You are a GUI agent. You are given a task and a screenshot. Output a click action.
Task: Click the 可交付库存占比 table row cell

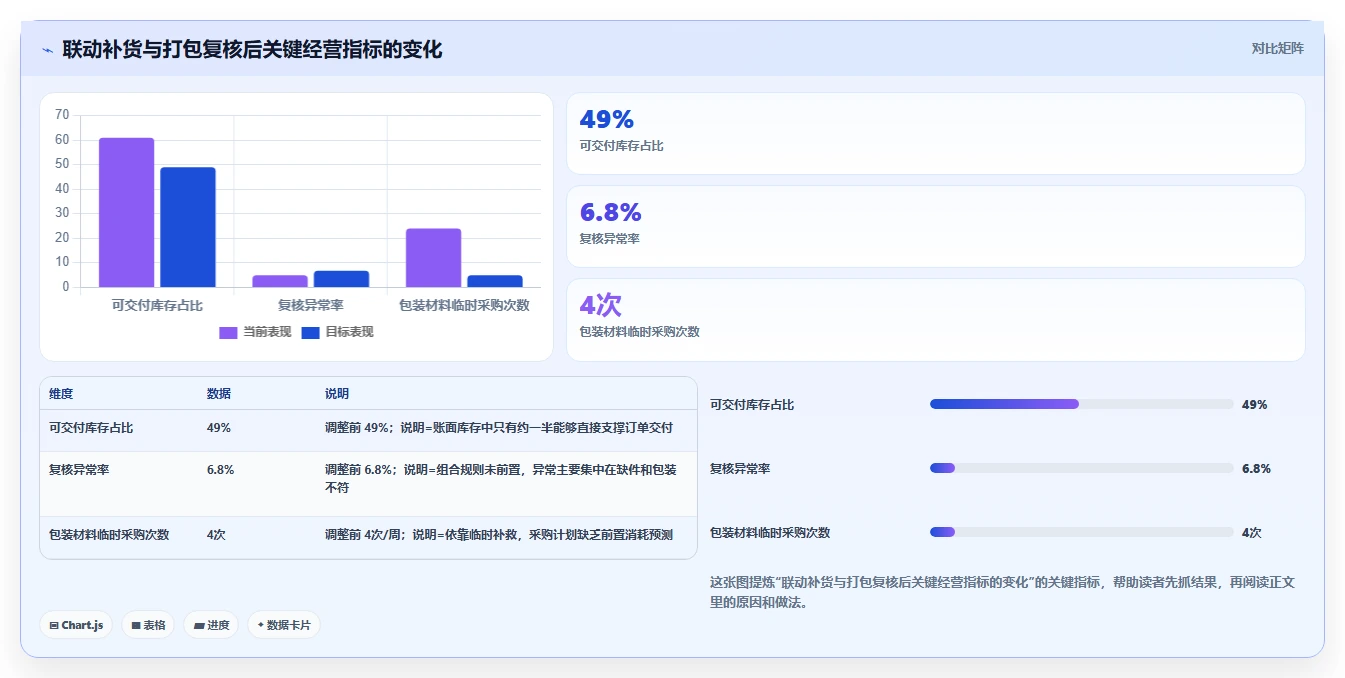(91, 428)
